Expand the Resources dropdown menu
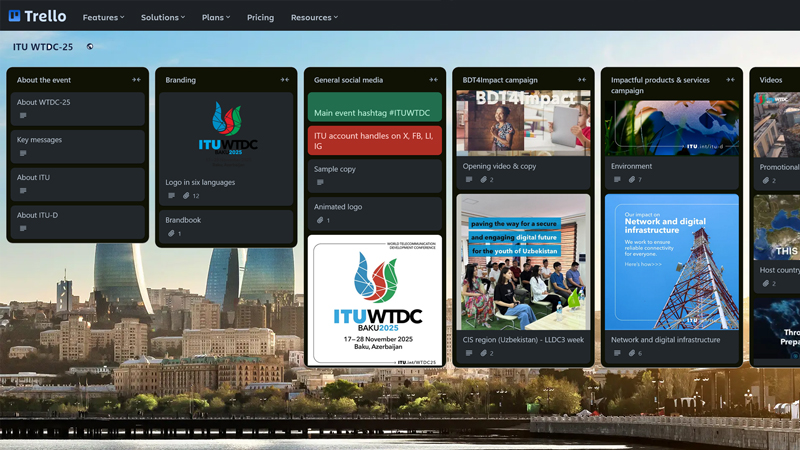 314,17
